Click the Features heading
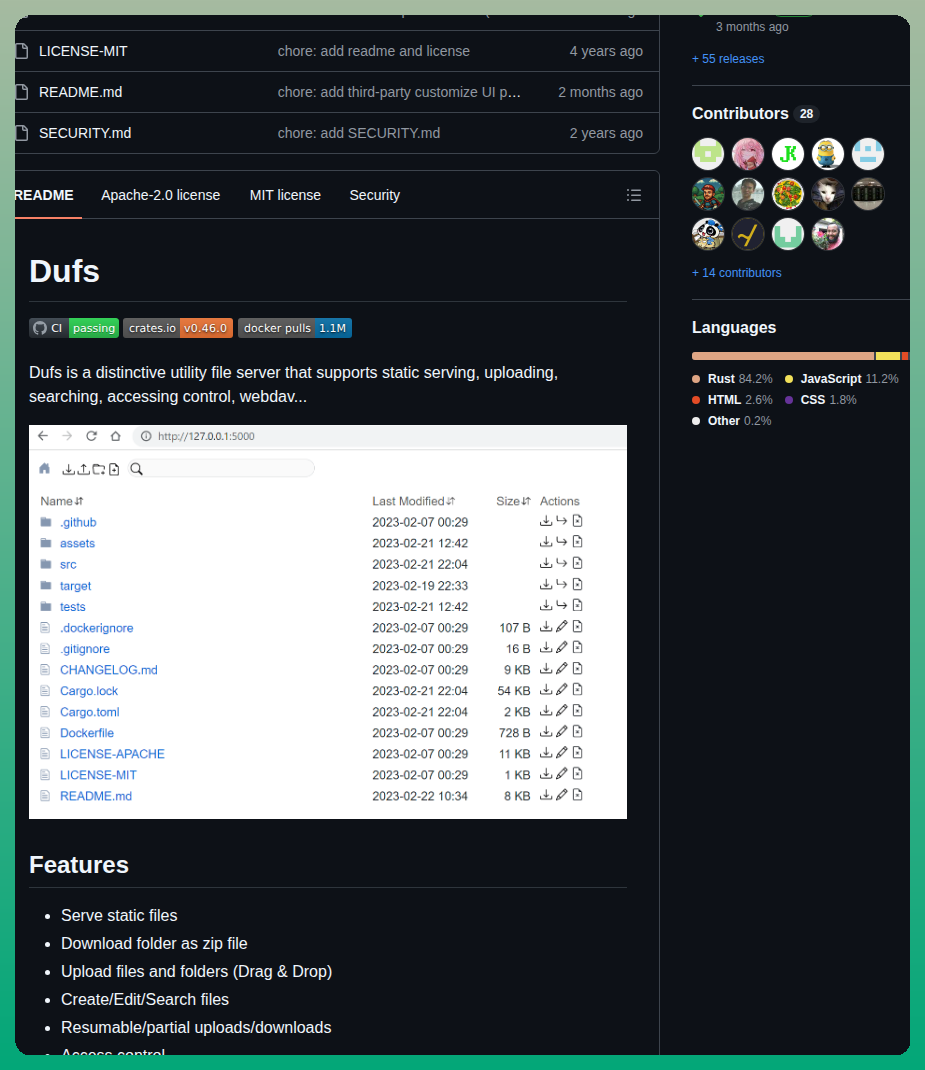The height and width of the screenshot is (1070, 925). click(x=79, y=865)
